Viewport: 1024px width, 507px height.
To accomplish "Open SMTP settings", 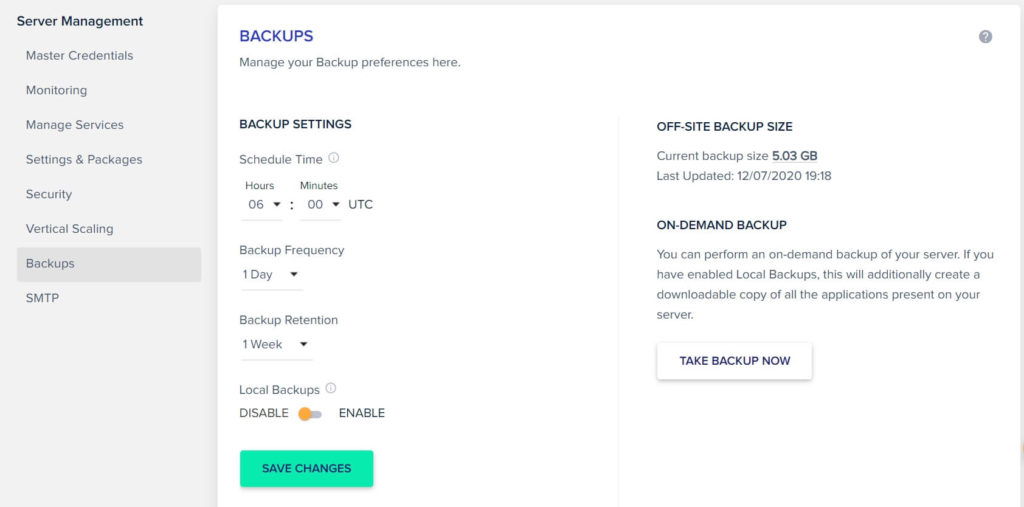I will point(42,298).
